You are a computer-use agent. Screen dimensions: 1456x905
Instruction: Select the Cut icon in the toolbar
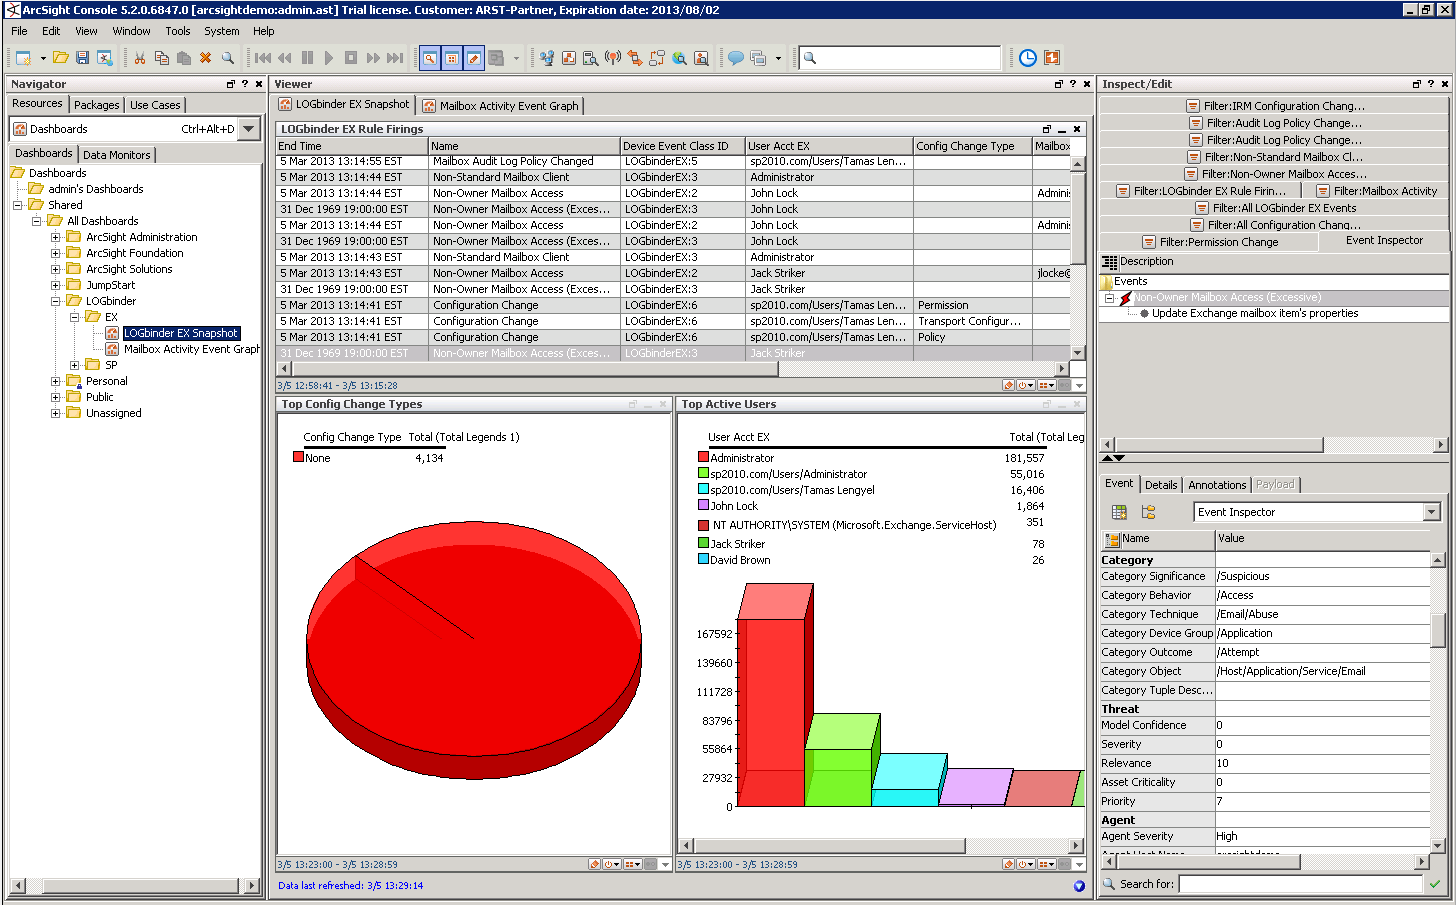tap(141, 58)
